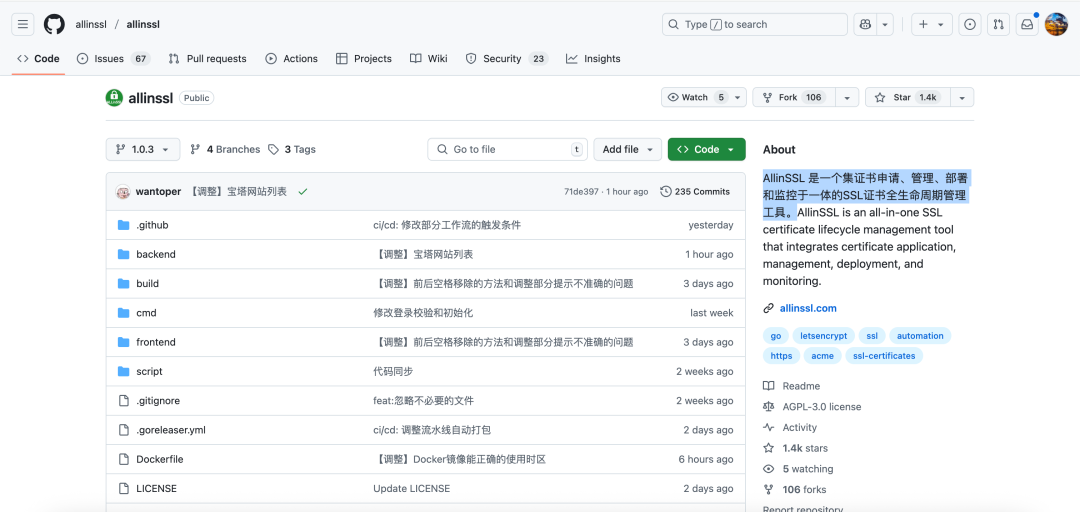Expand the 1.0.3 branch selector dropdown
This screenshot has width=1080, height=512.
(143, 149)
